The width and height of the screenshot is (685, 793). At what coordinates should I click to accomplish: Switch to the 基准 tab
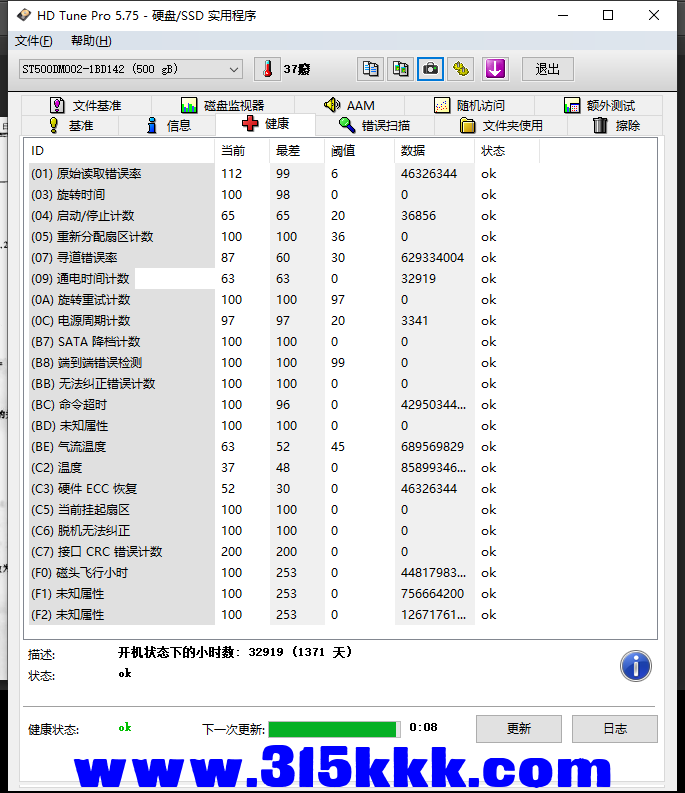point(70,125)
